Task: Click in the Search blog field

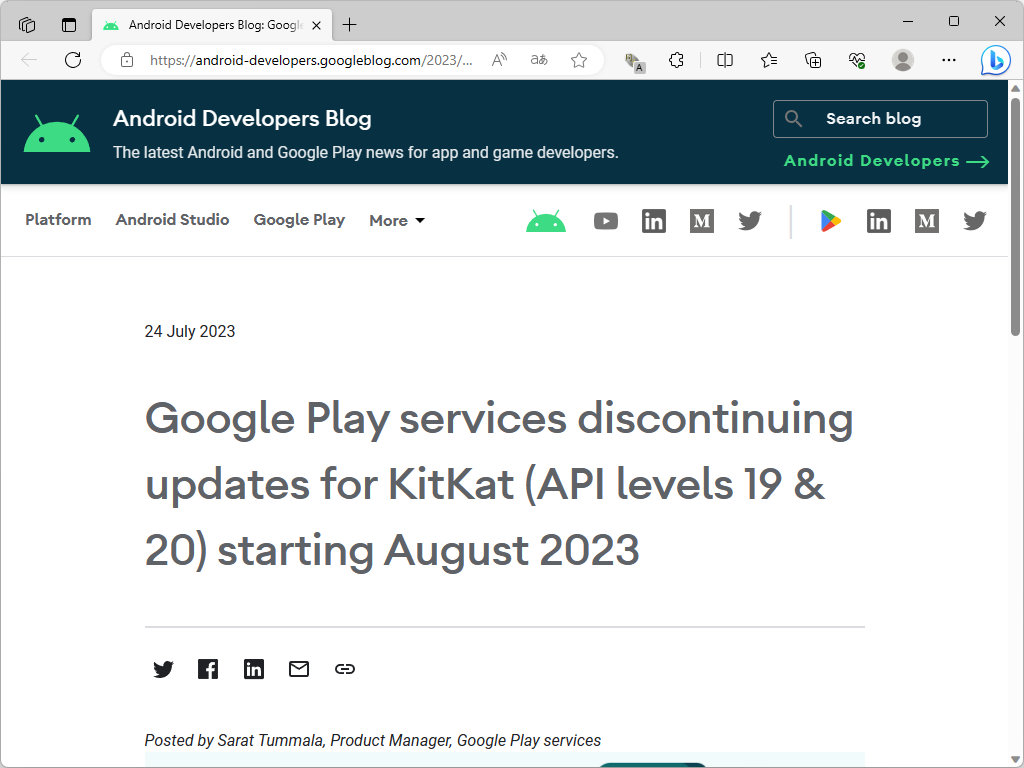Action: coord(880,119)
